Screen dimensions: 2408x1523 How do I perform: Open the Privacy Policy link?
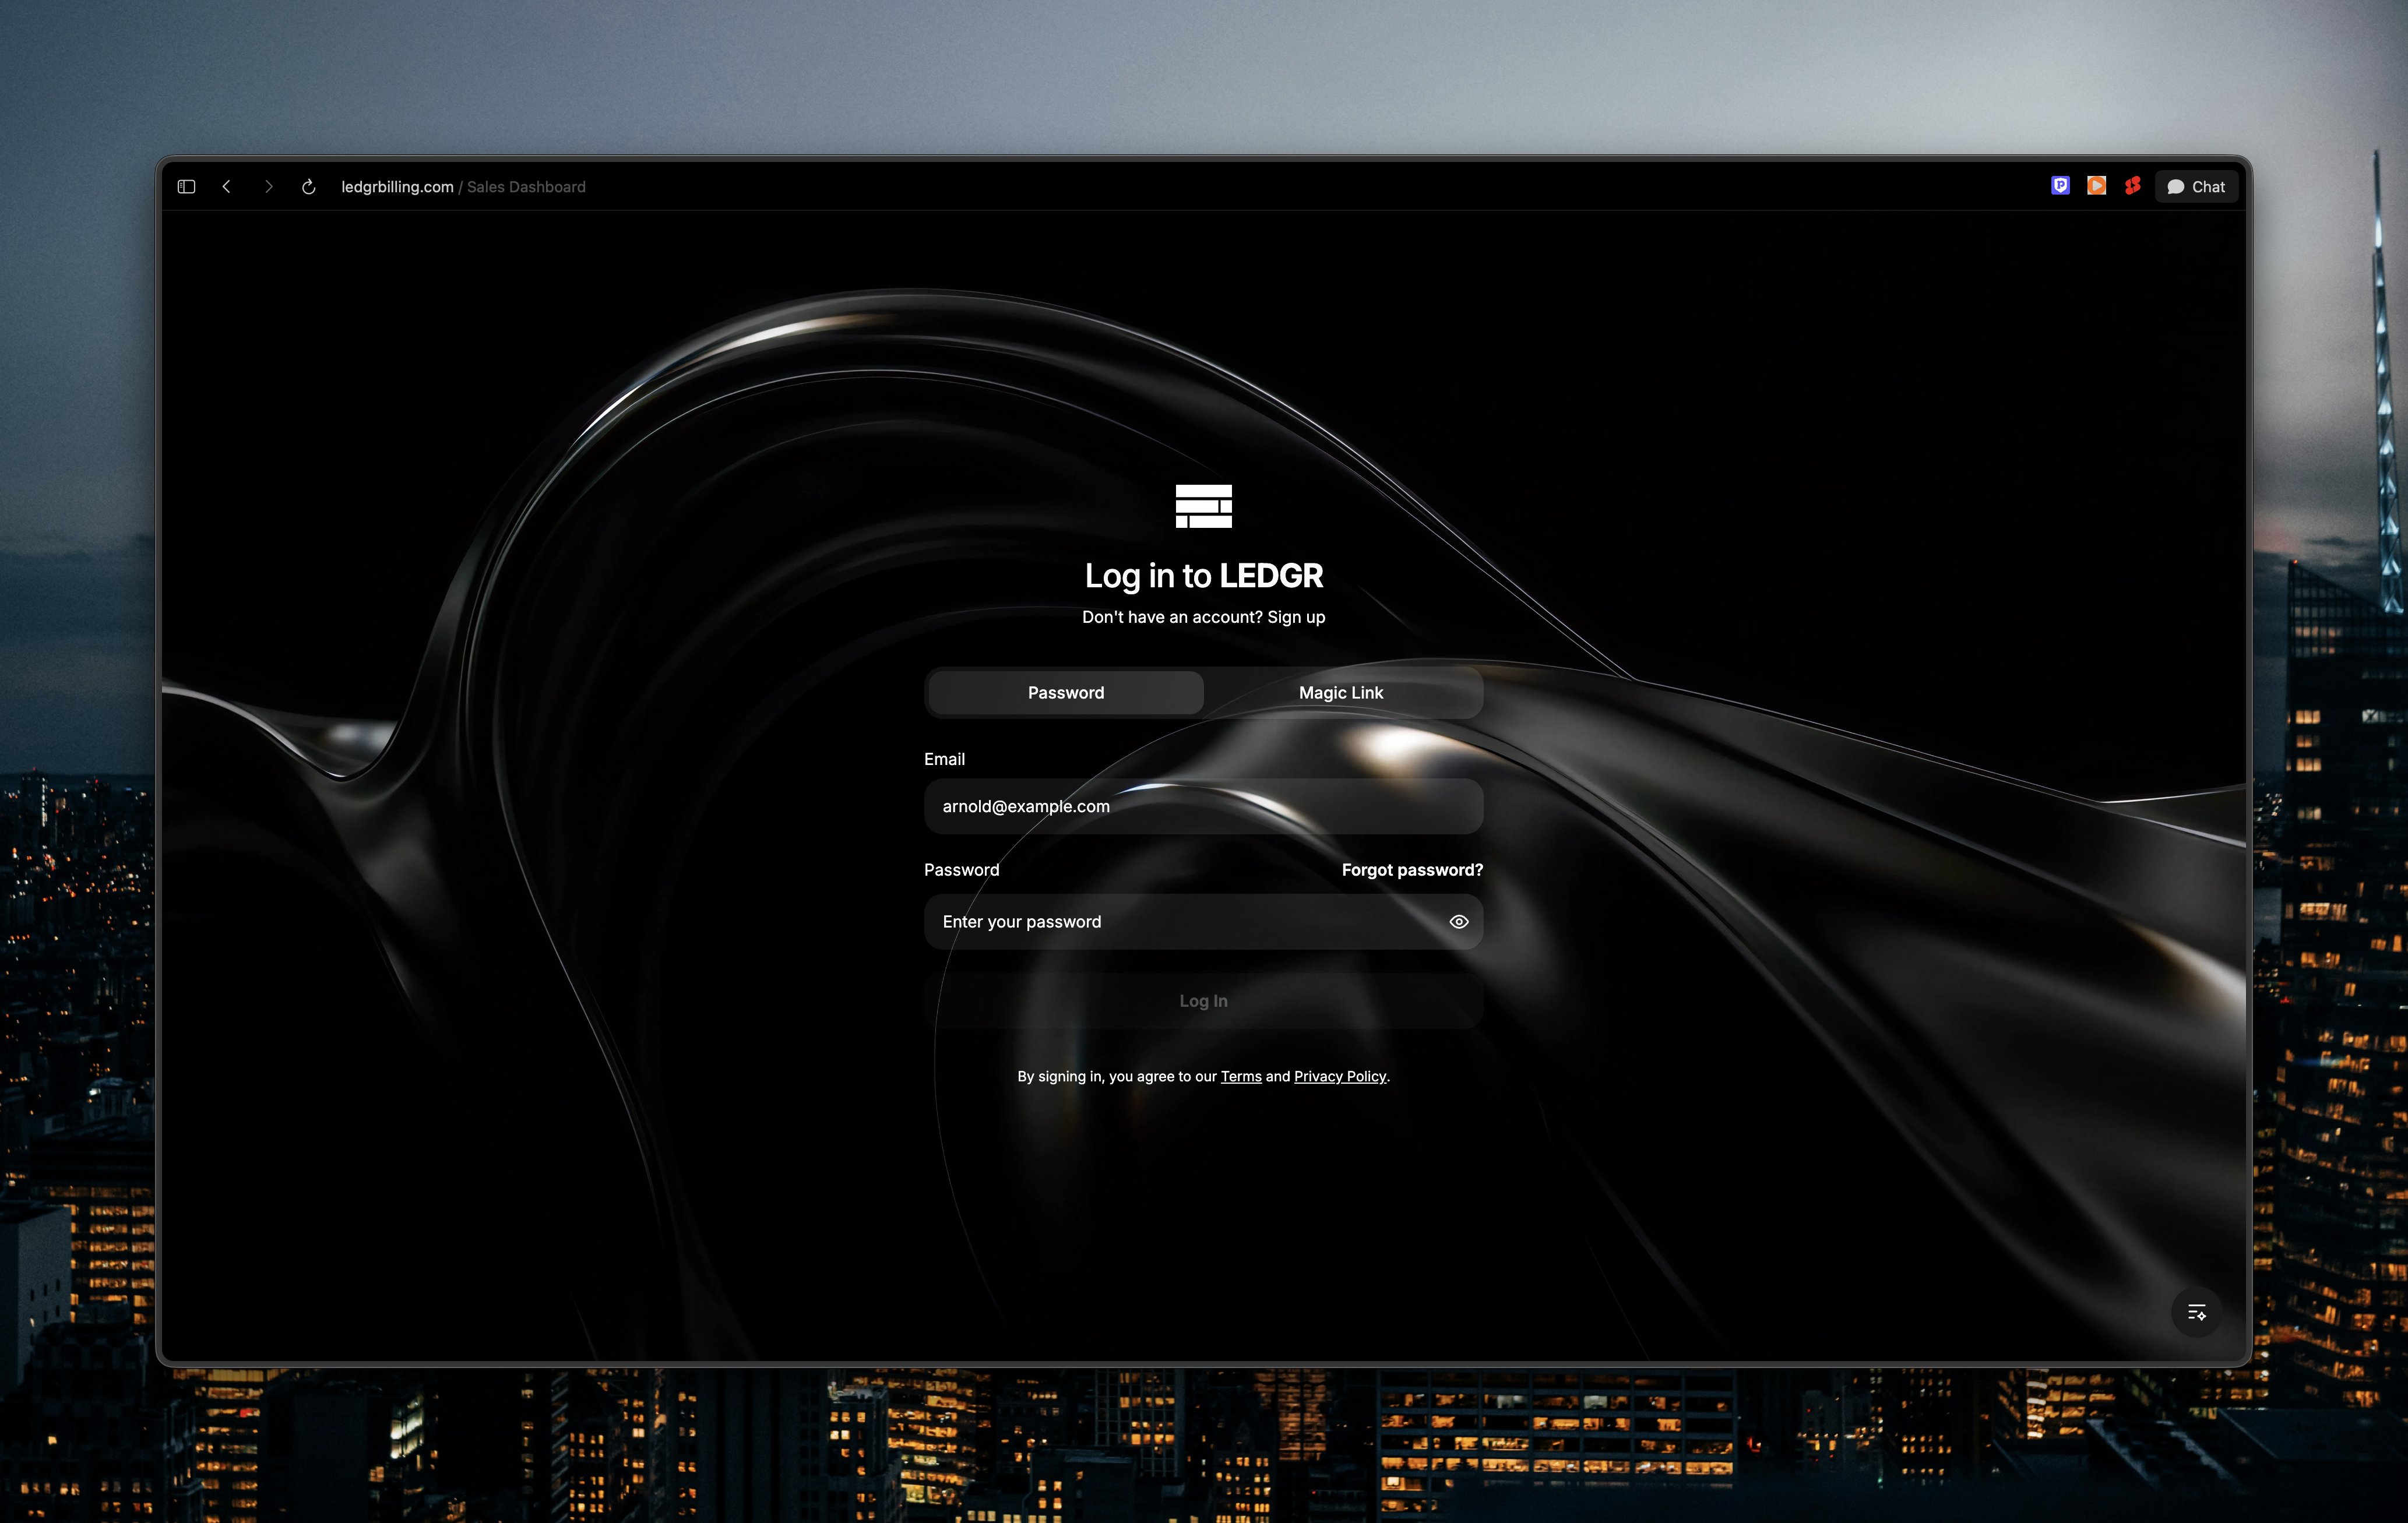point(1339,1077)
